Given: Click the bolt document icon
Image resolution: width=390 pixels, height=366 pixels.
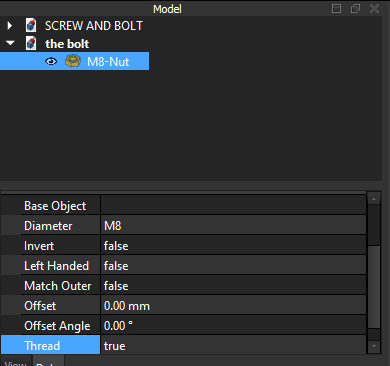Looking at the screenshot, I should coord(31,43).
